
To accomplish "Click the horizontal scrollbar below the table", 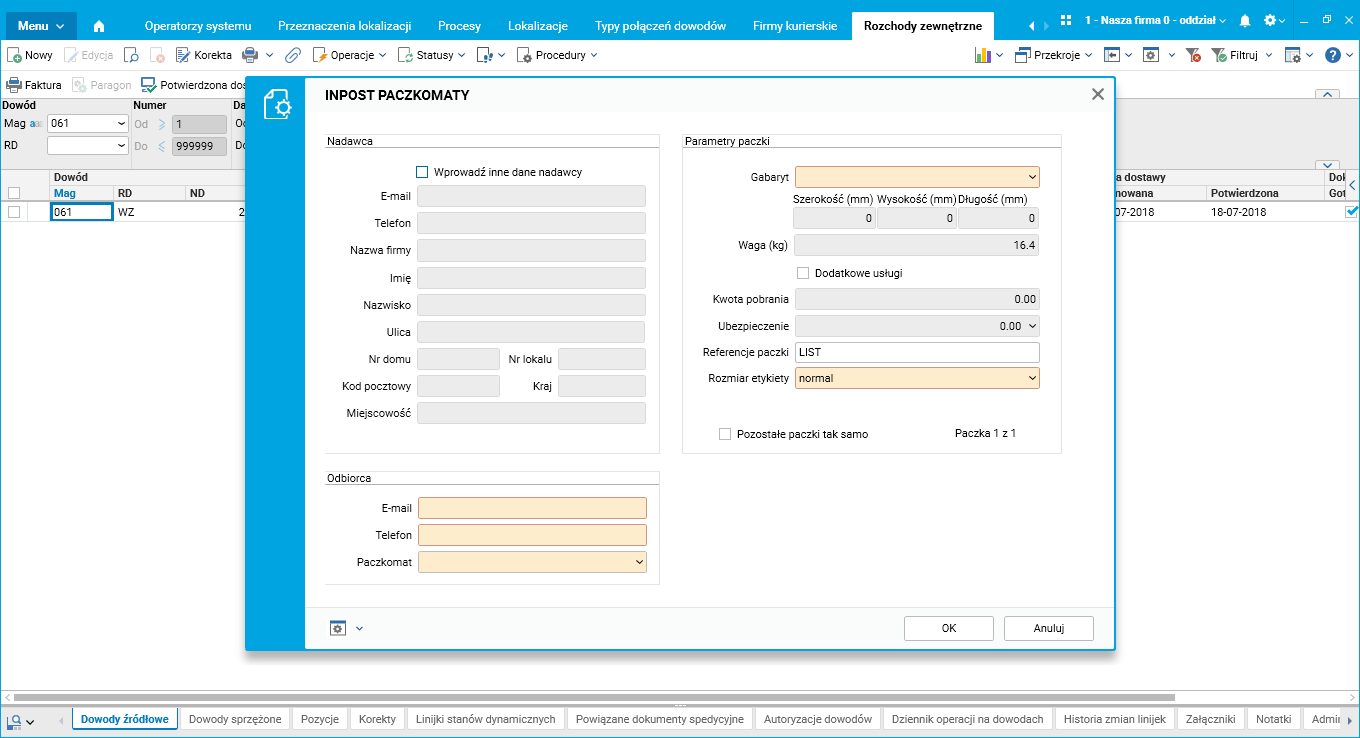I will [x=594, y=697].
